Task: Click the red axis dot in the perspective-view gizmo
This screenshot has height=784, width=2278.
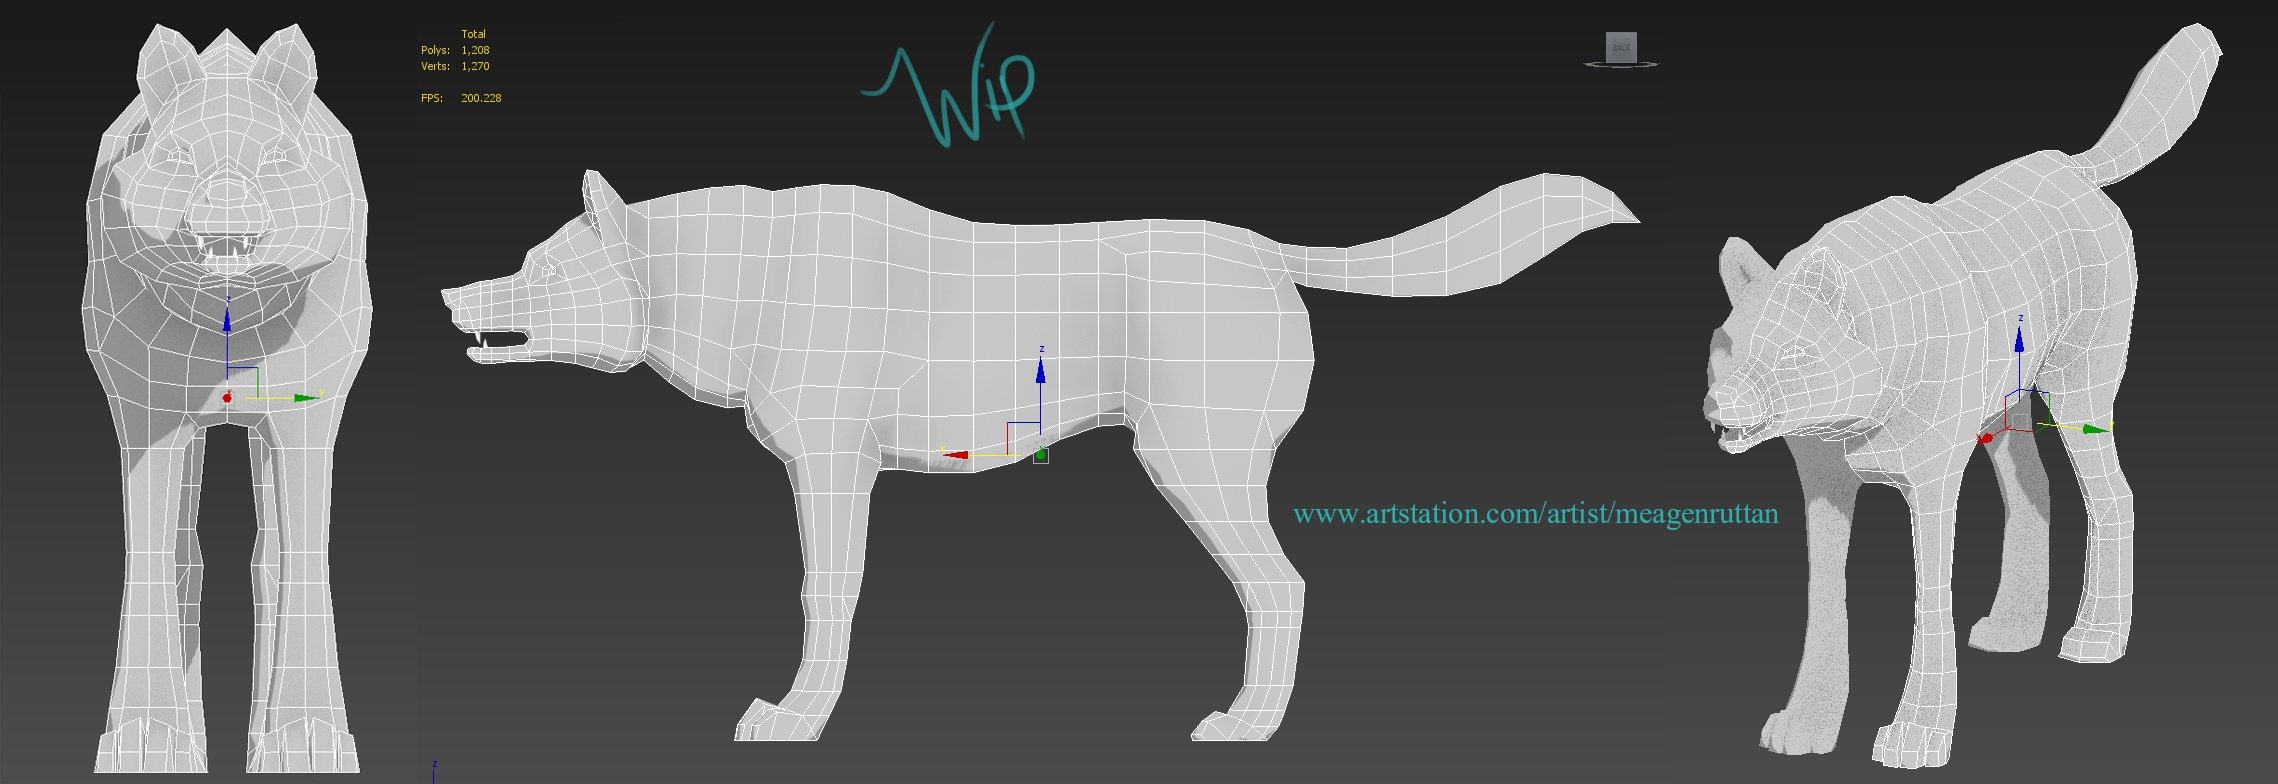Action: (1987, 438)
